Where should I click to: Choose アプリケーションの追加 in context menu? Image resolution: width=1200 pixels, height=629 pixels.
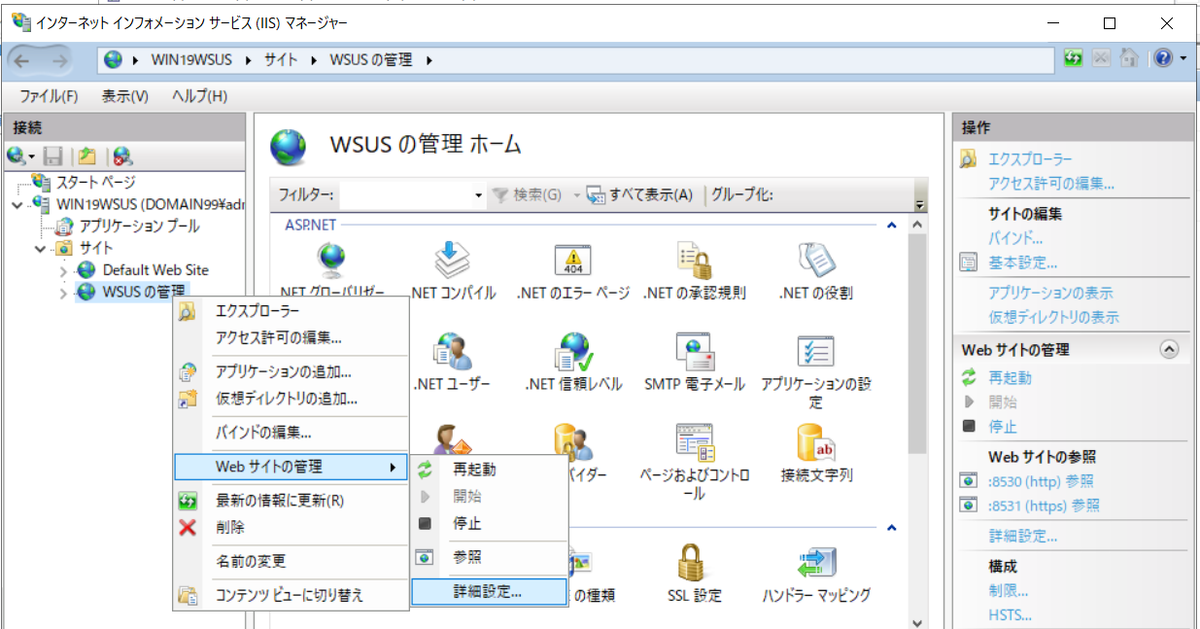point(292,372)
